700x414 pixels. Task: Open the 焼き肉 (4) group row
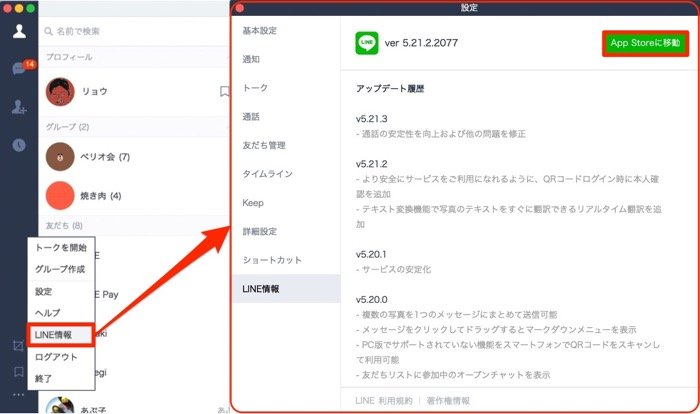[x=134, y=196]
